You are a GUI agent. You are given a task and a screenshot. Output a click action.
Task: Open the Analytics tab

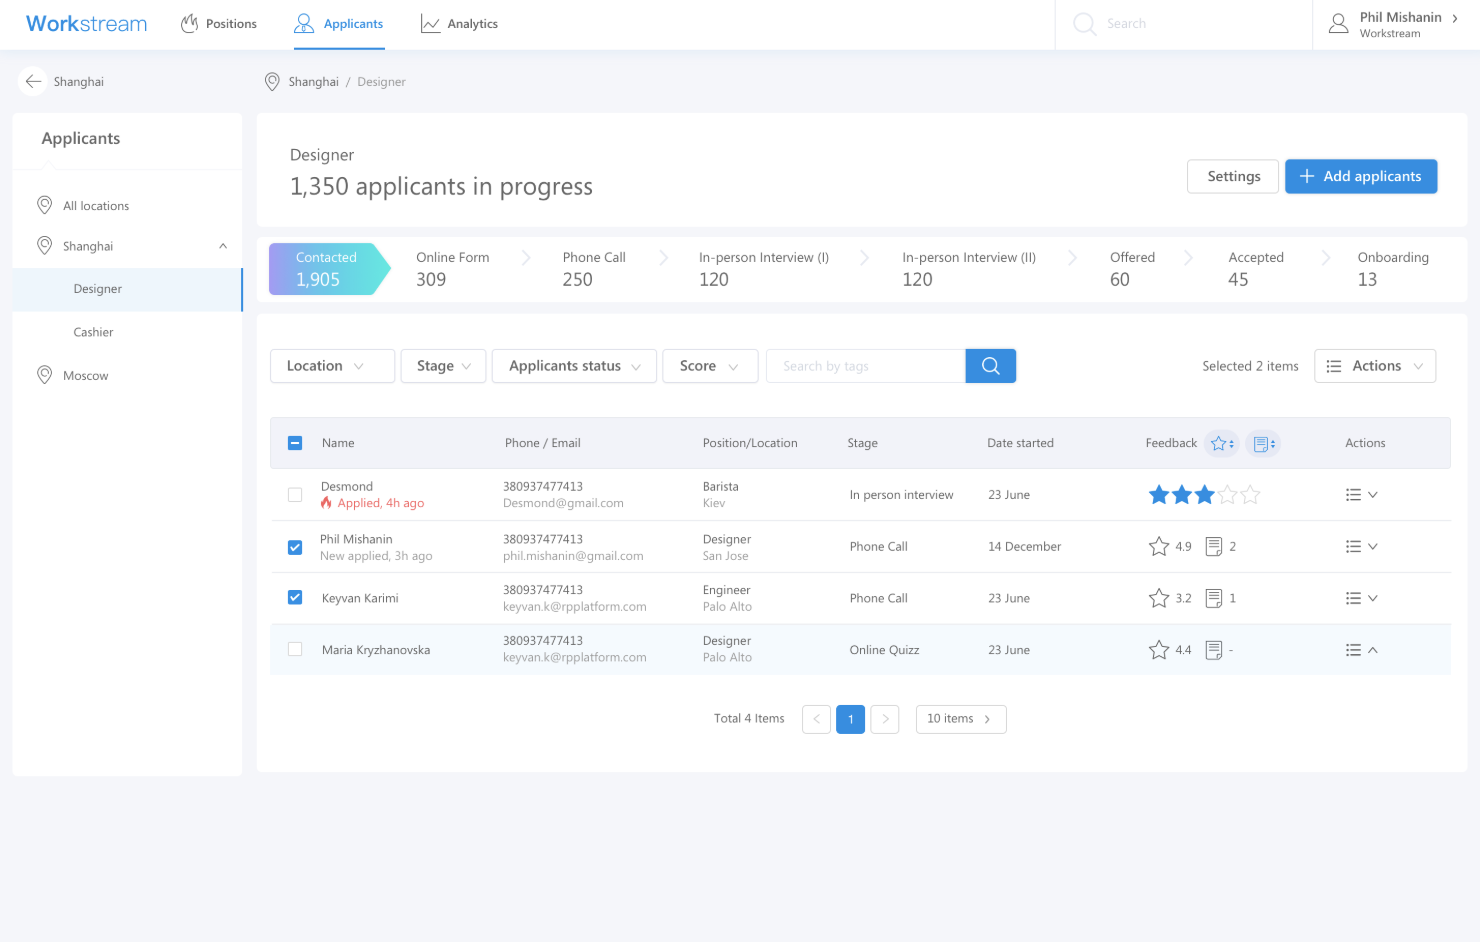tap(459, 24)
